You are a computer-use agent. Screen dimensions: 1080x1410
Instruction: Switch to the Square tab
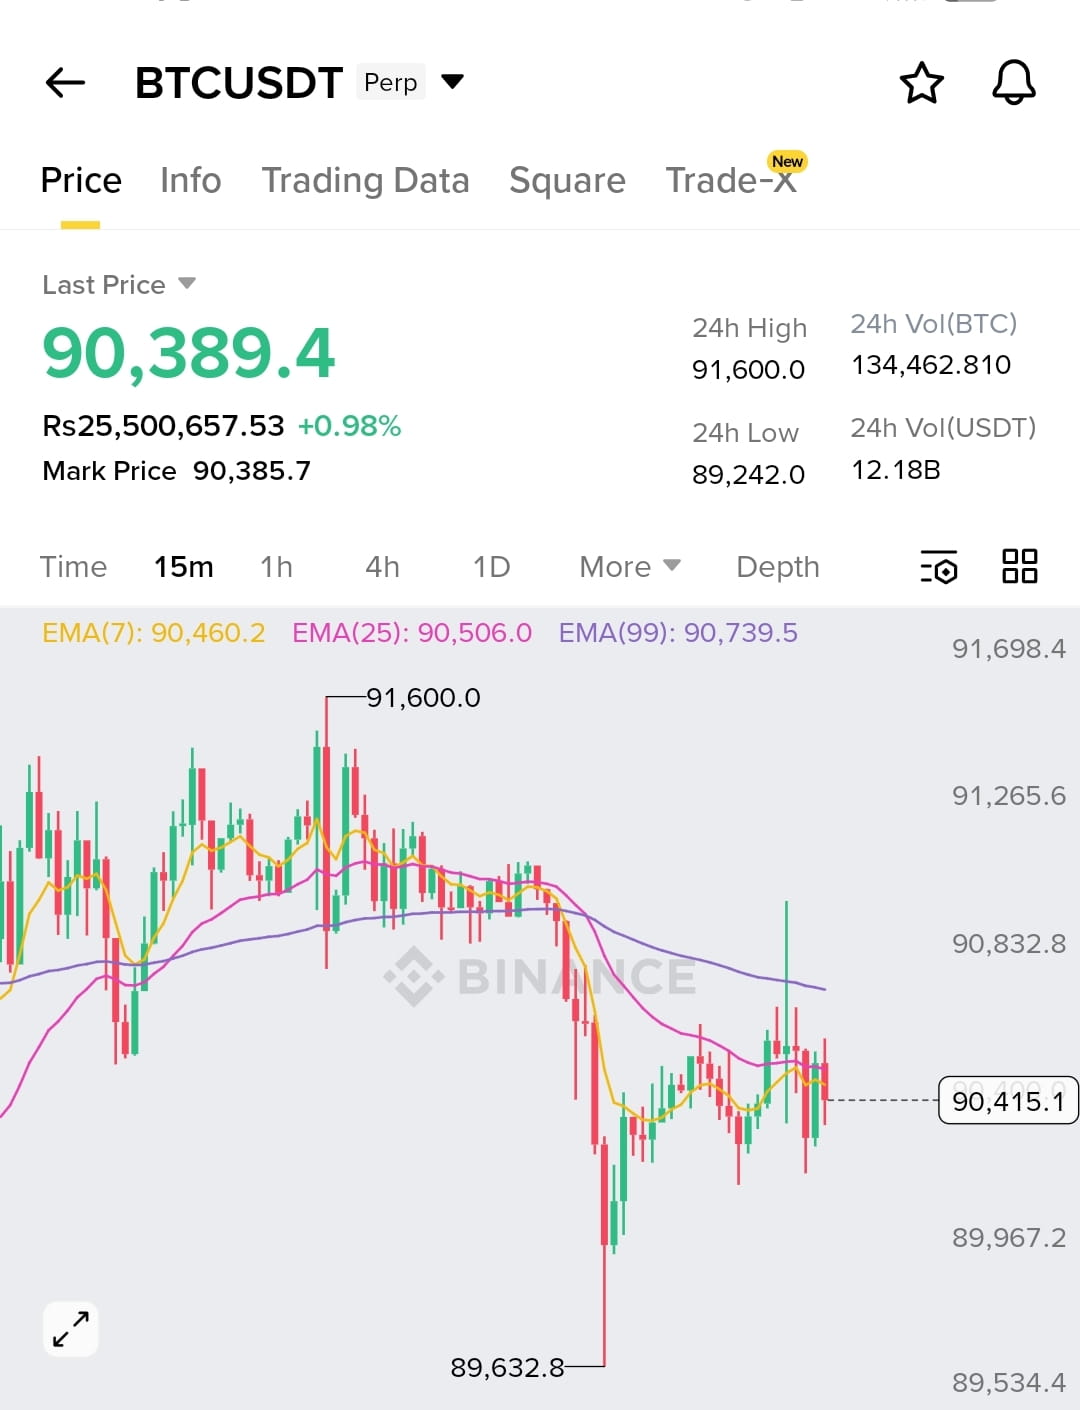pyautogui.click(x=567, y=180)
